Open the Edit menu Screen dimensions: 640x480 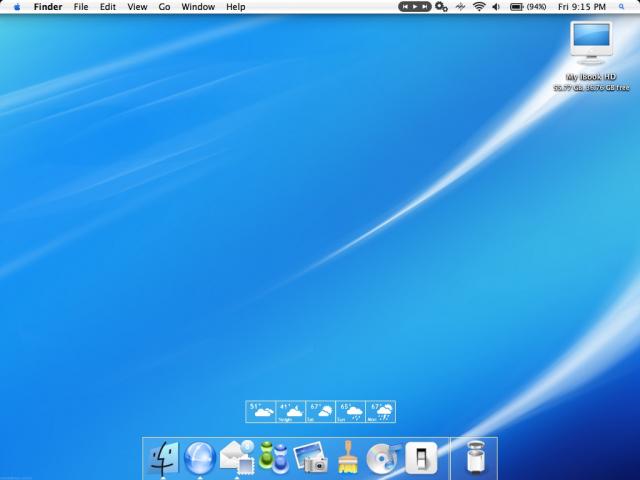[x=108, y=7]
